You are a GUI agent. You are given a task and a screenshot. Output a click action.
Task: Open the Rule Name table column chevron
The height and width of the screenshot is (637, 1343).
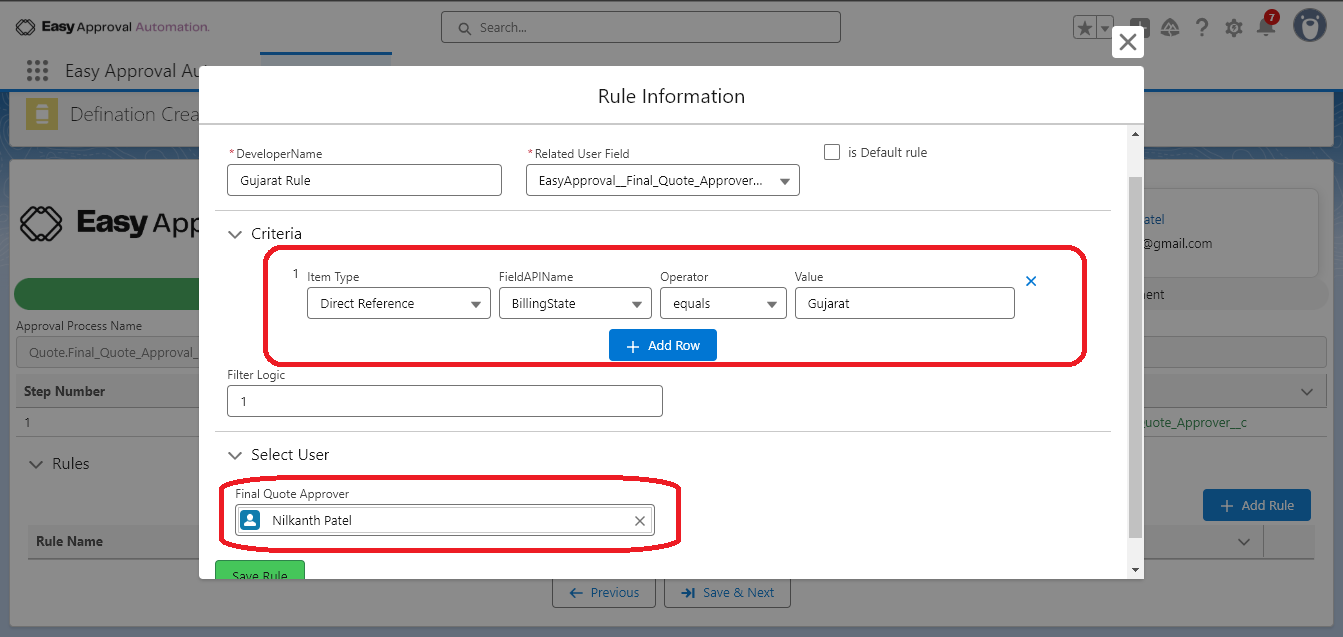point(1245,541)
